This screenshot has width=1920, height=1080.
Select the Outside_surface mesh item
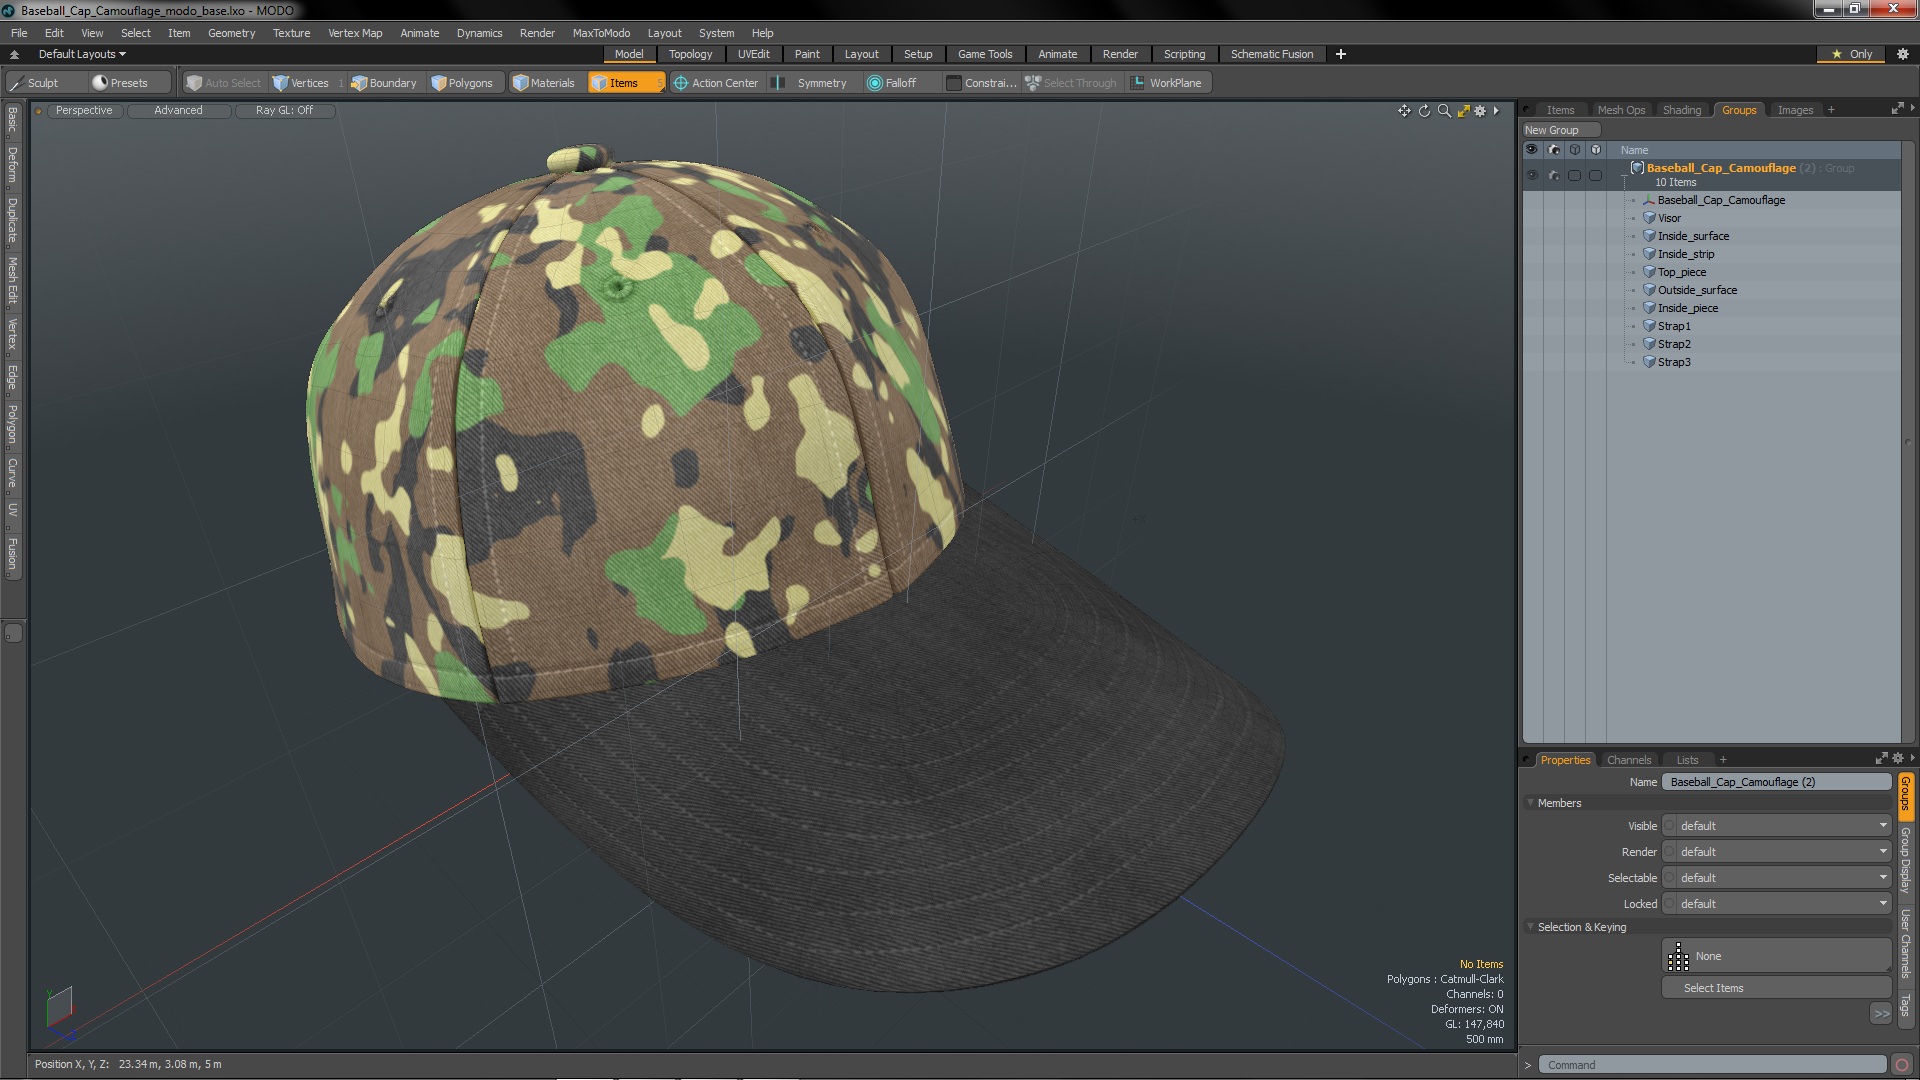[1697, 290]
